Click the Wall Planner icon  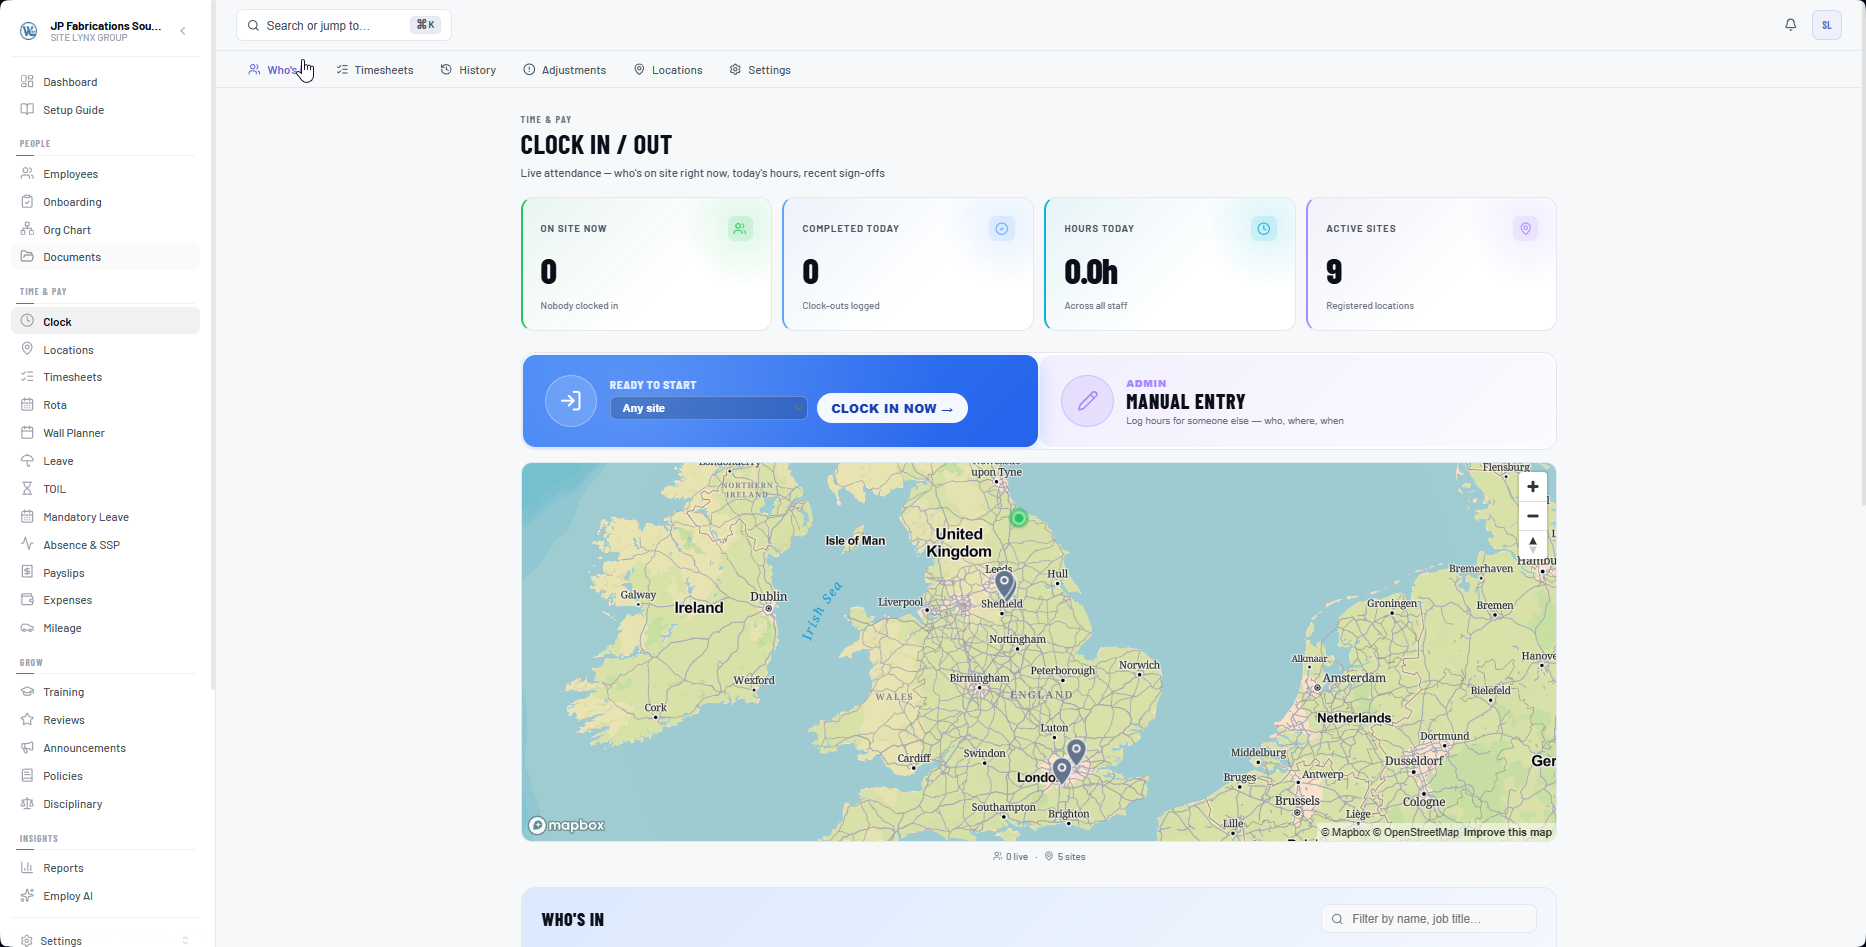point(27,433)
